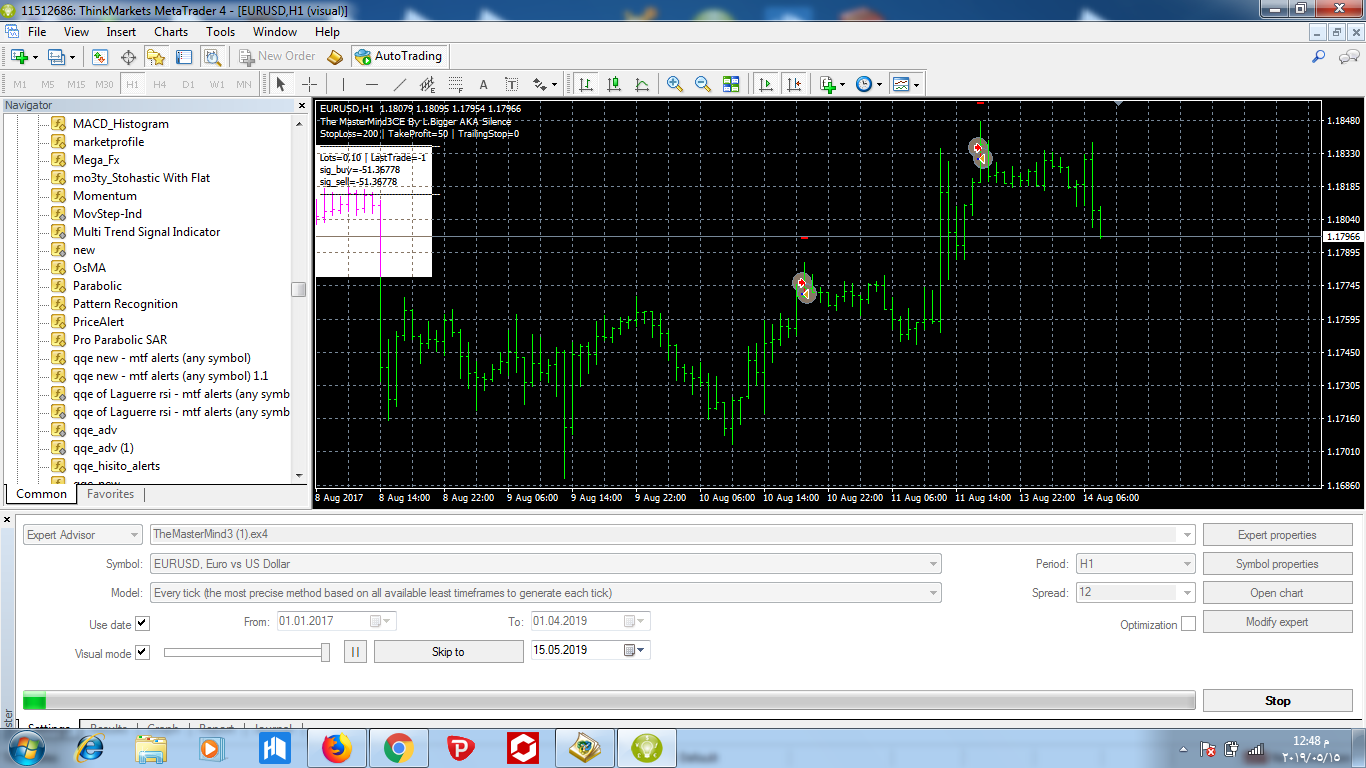Viewport: 1366px width, 768px height.
Task: Switch to M15 timeframe
Action: tap(76, 85)
